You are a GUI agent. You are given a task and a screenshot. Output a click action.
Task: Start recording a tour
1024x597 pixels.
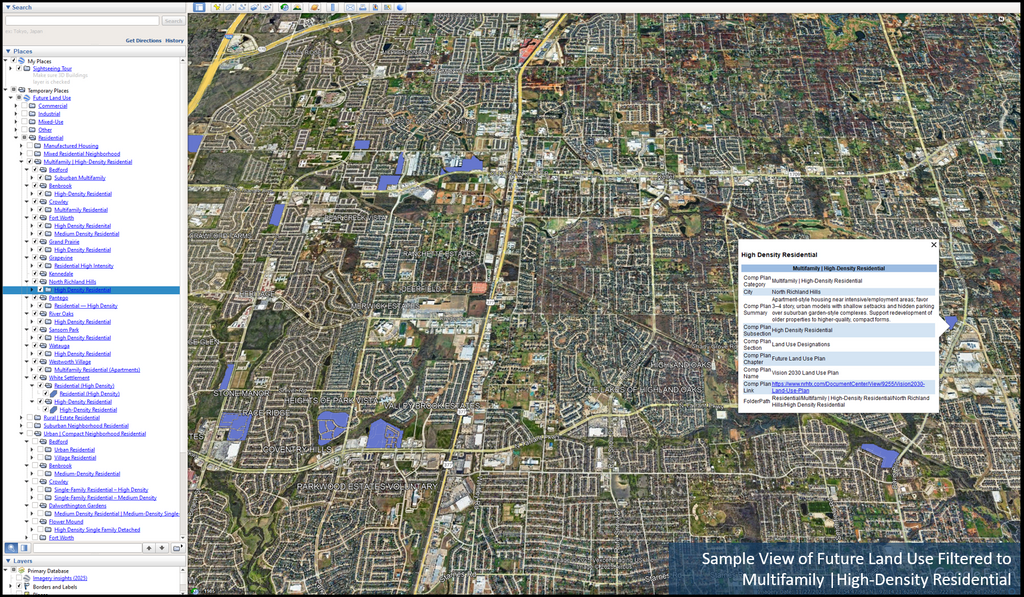pos(267,6)
